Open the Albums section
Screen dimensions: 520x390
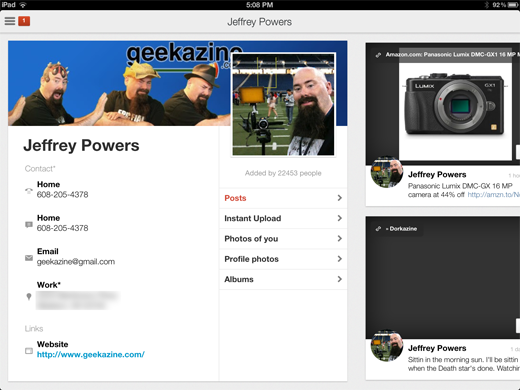point(283,279)
